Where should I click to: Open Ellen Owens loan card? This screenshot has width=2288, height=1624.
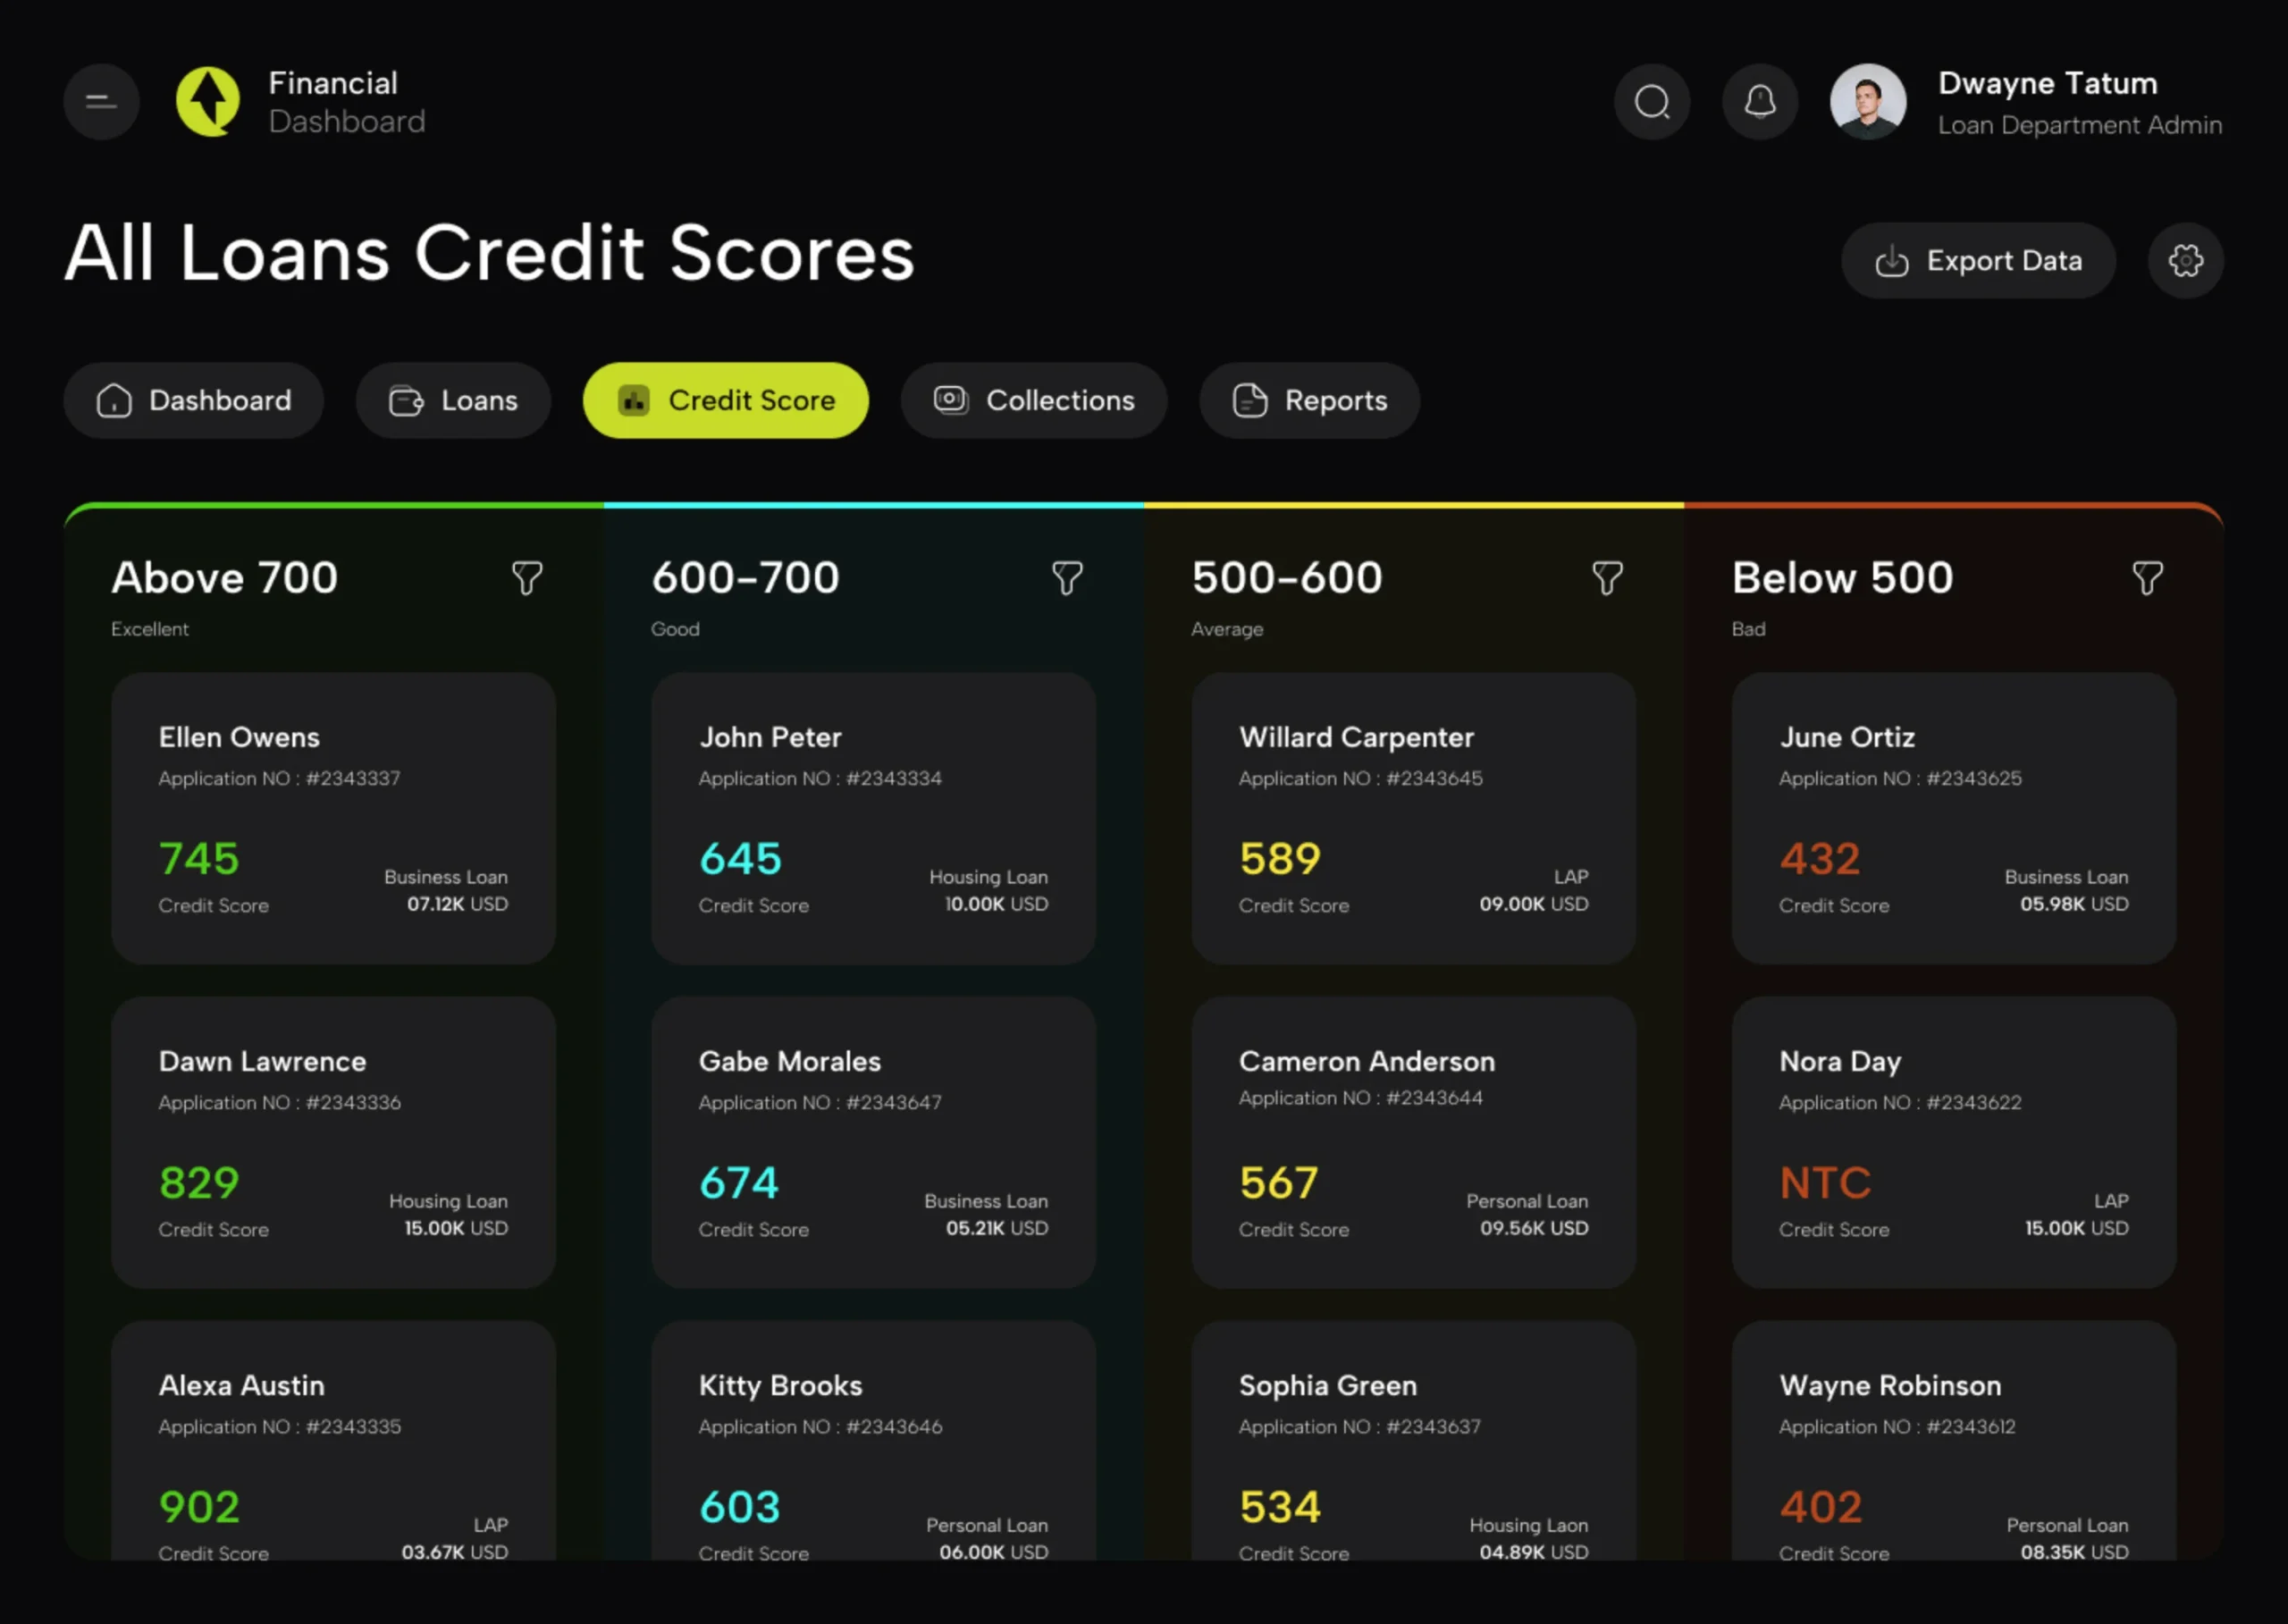(333, 818)
